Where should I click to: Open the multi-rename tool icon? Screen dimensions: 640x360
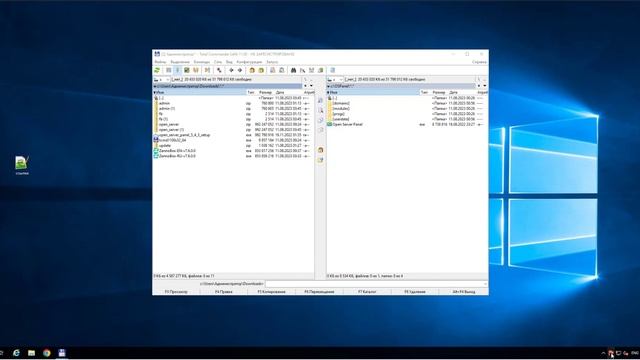[302, 70]
